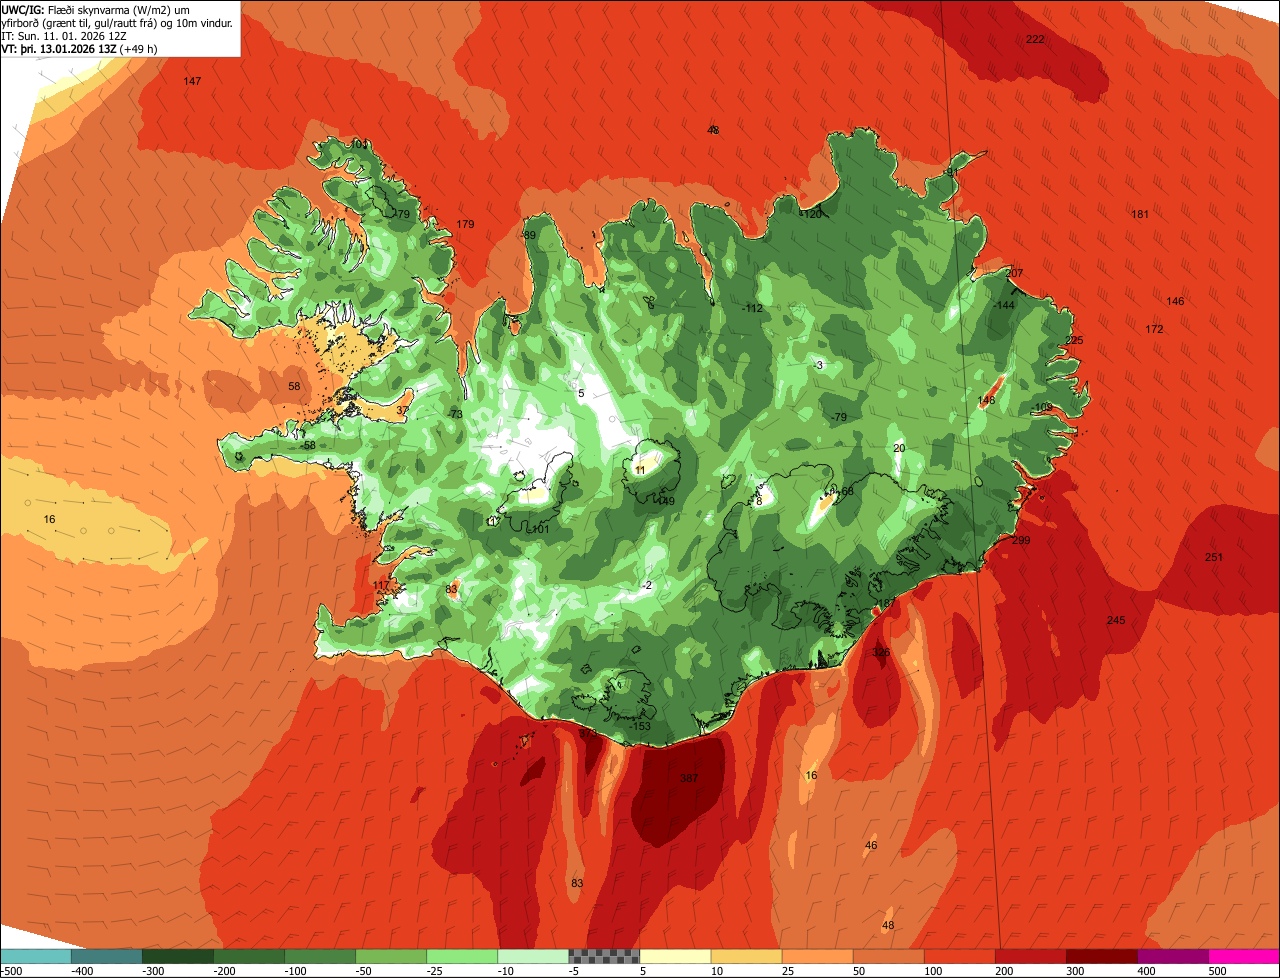Click the red-orange legend swatch between 100 and 200
This screenshot has height=978, width=1280.
[959, 956]
